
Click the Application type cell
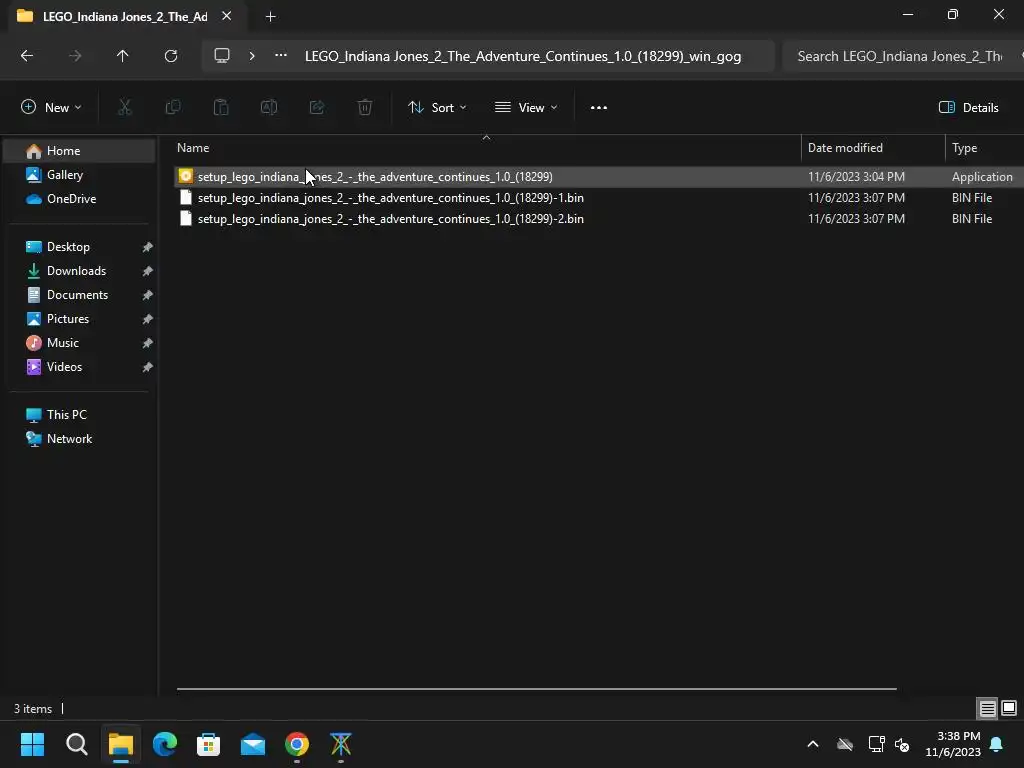(x=982, y=177)
